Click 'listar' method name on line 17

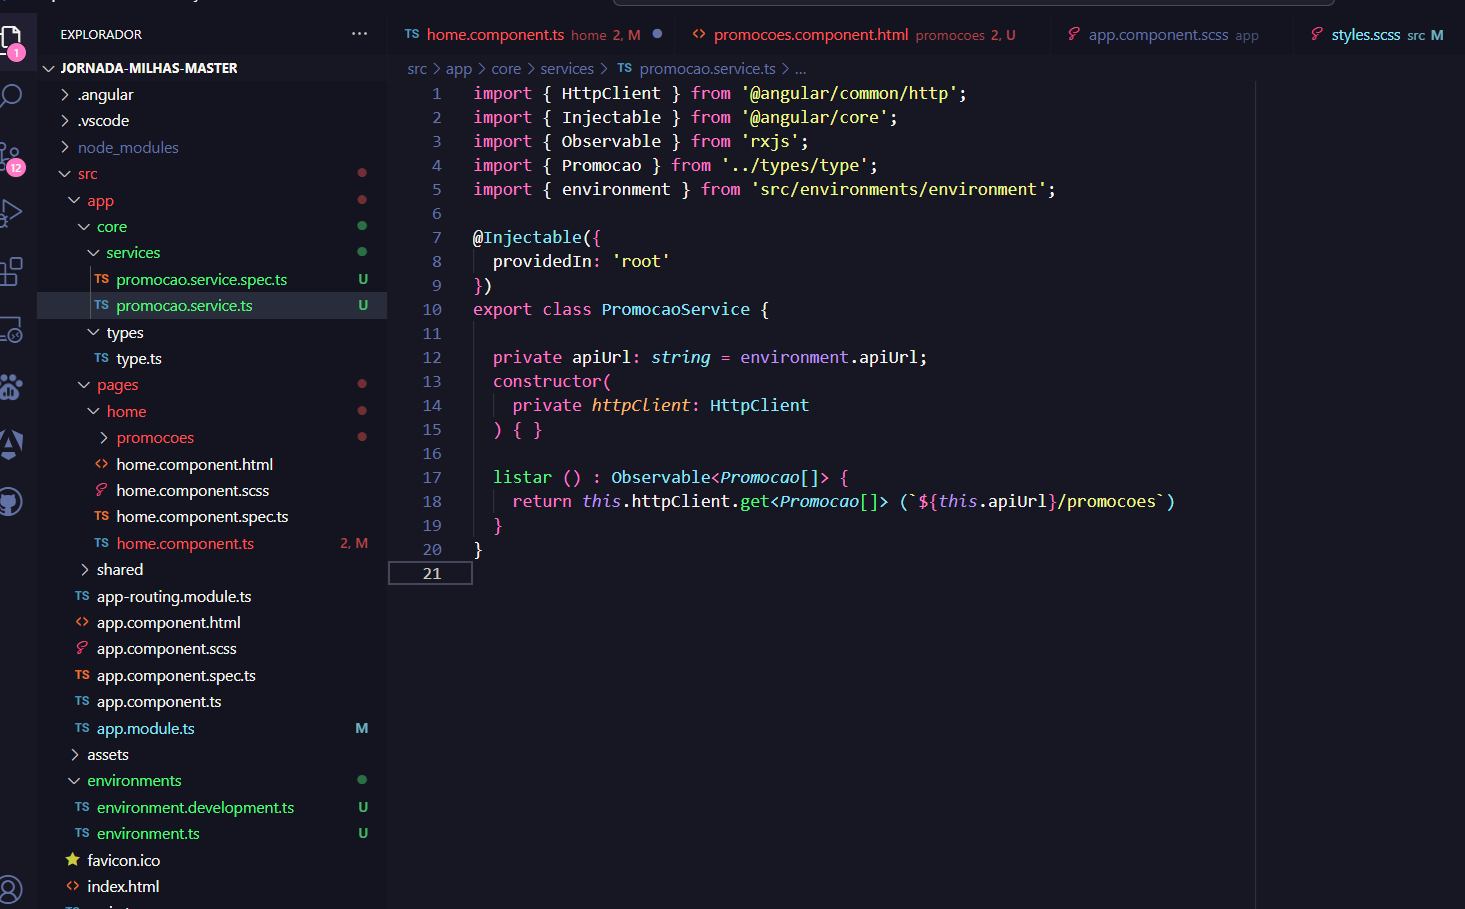[522, 477]
